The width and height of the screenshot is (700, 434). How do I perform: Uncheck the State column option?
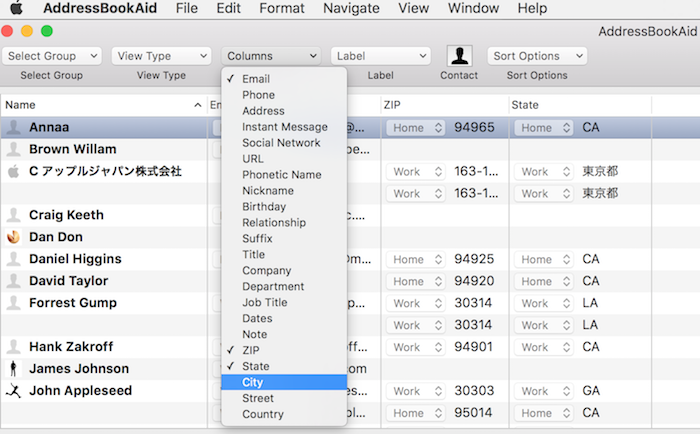pos(284,366)
